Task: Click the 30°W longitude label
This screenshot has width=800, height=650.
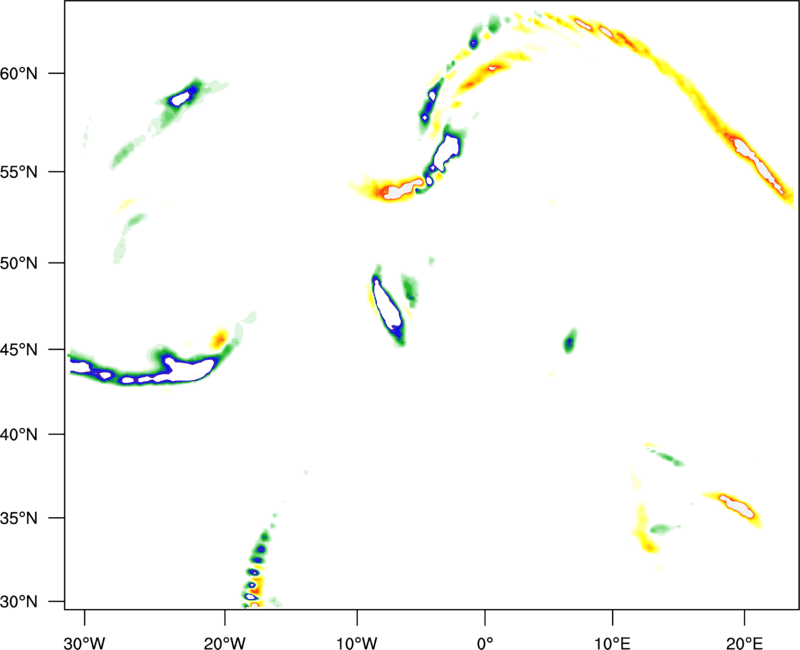Action: pos(84,643)
